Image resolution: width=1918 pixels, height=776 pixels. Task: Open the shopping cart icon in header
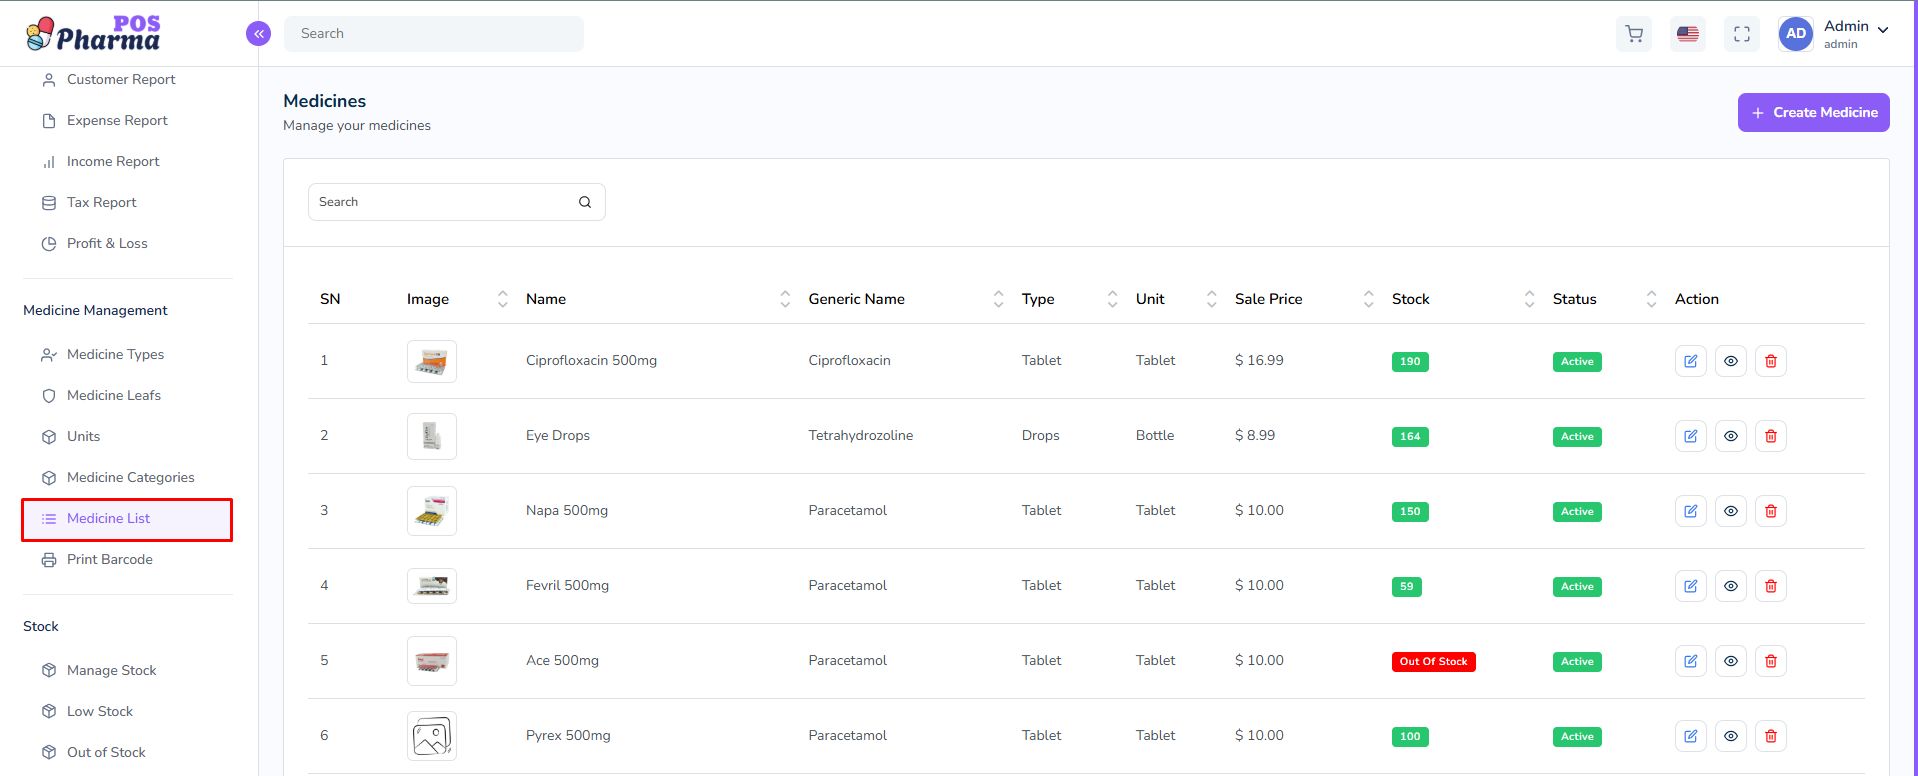(x=1634, y=34)
